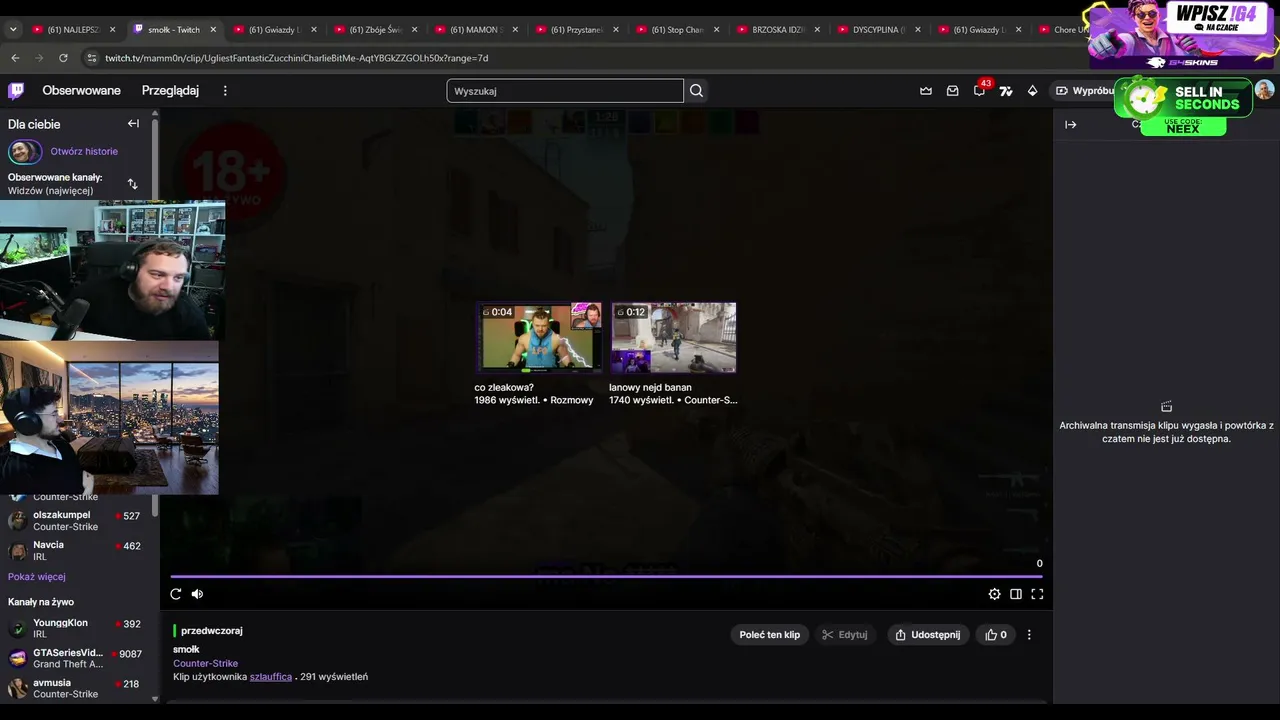Open the whispers envelope icon
Viewport: 1280px width, 720px height.
pos(953,91)
